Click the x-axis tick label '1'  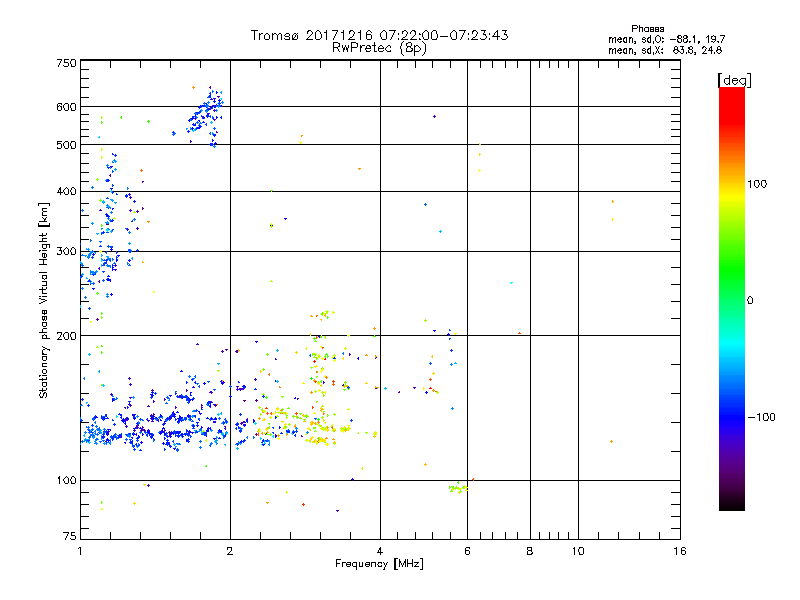click(80, 551)
